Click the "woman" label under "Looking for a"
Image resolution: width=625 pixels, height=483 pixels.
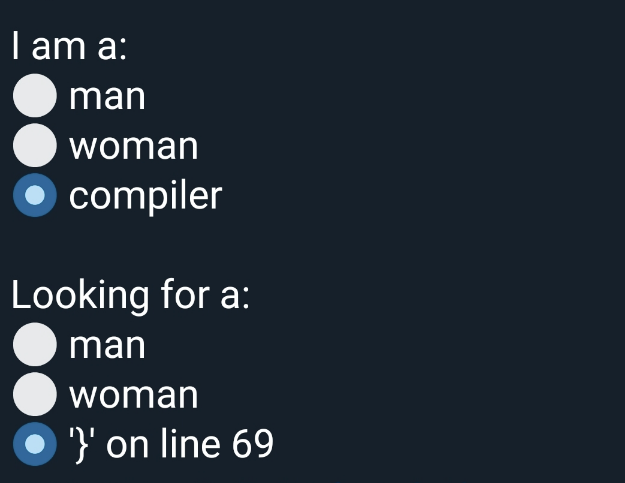pyautogui.click(x=134, y=395)
